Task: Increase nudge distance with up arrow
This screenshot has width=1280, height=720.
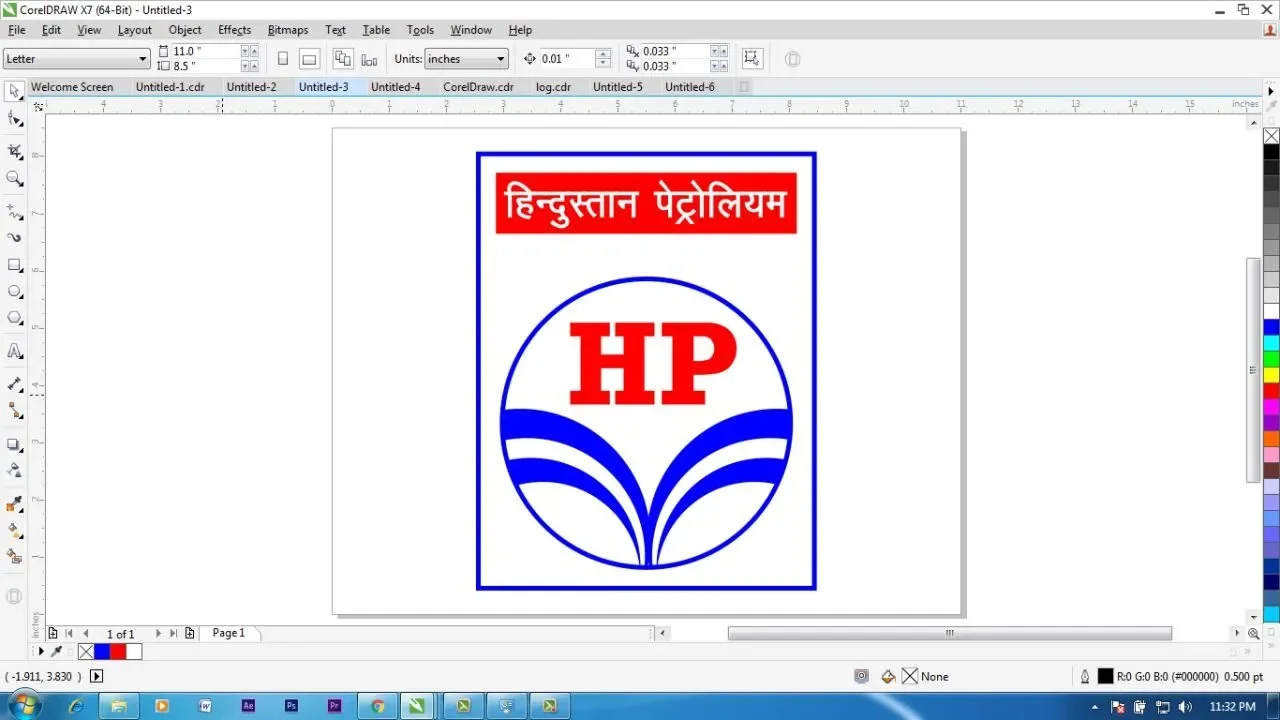Action: click(x=603, y=54)
